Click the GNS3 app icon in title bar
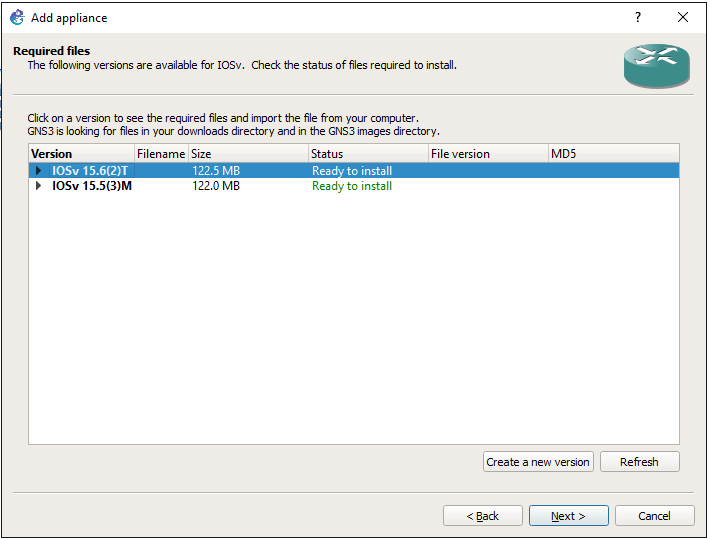The image size is (710, 539). pyautogui.click(x=17, y=17)
